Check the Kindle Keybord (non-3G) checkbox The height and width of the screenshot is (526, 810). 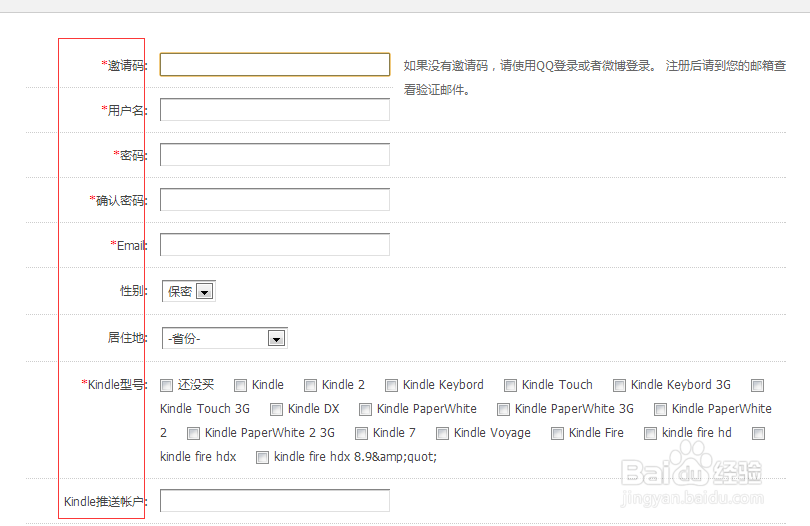391,385
